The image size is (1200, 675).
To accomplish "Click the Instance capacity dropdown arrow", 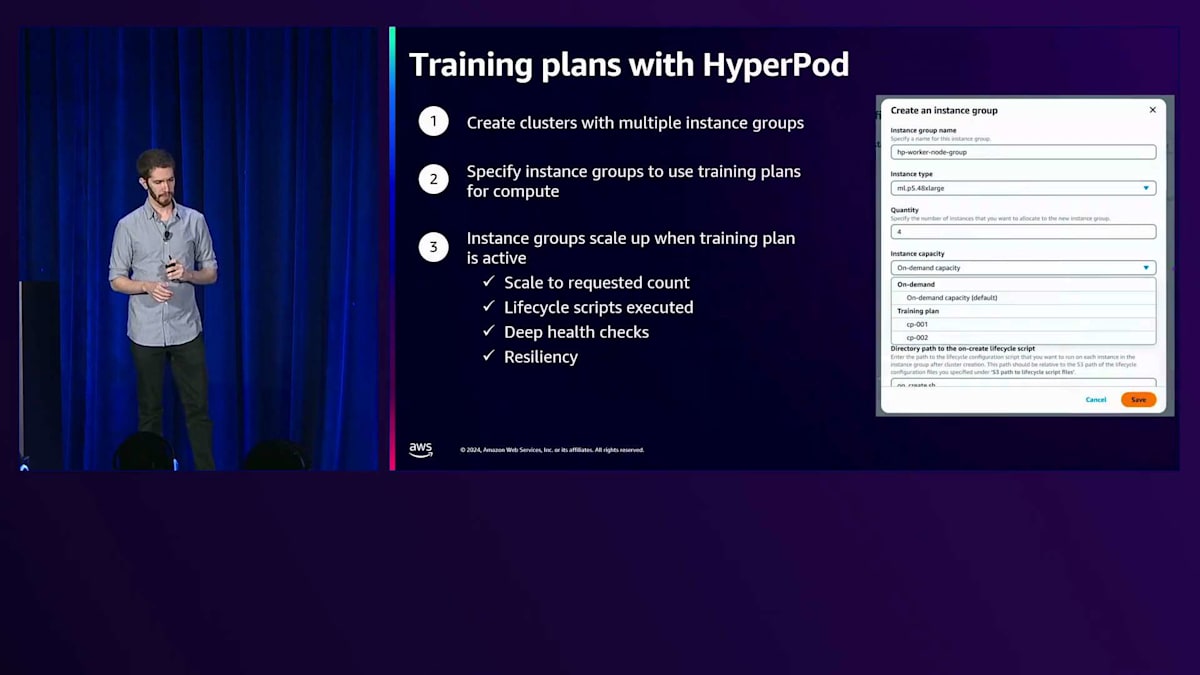I will coord(1146,268).
